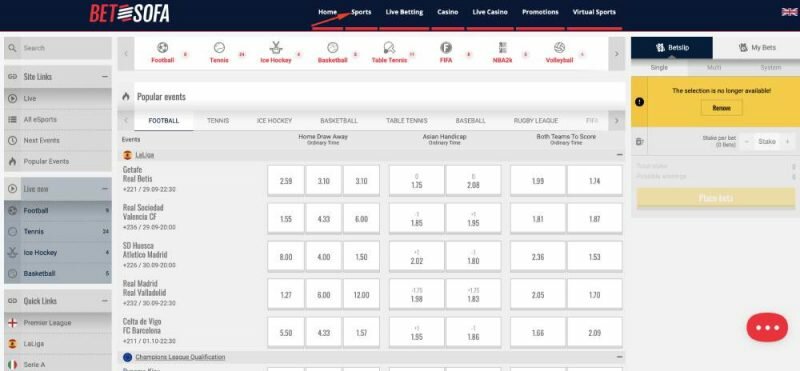
Task: Switch to BASEBALL popular events tab
Action: point(470,121)
